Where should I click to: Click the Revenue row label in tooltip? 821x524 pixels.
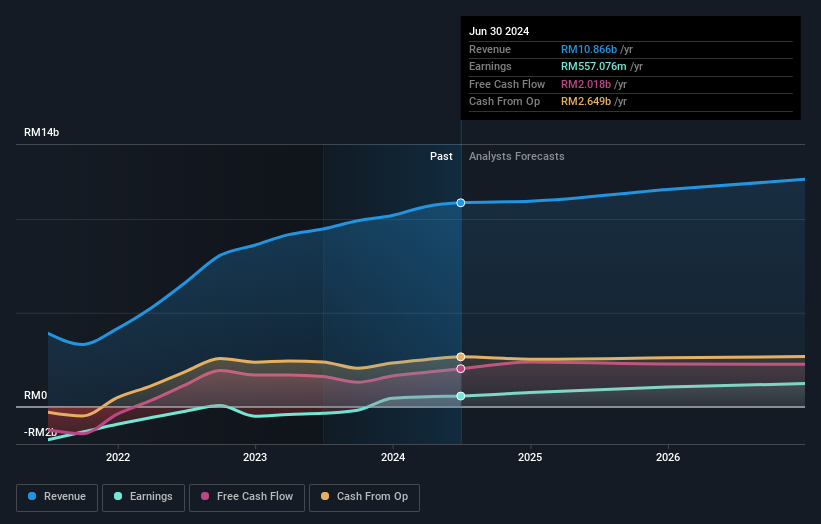pos(490,49)
